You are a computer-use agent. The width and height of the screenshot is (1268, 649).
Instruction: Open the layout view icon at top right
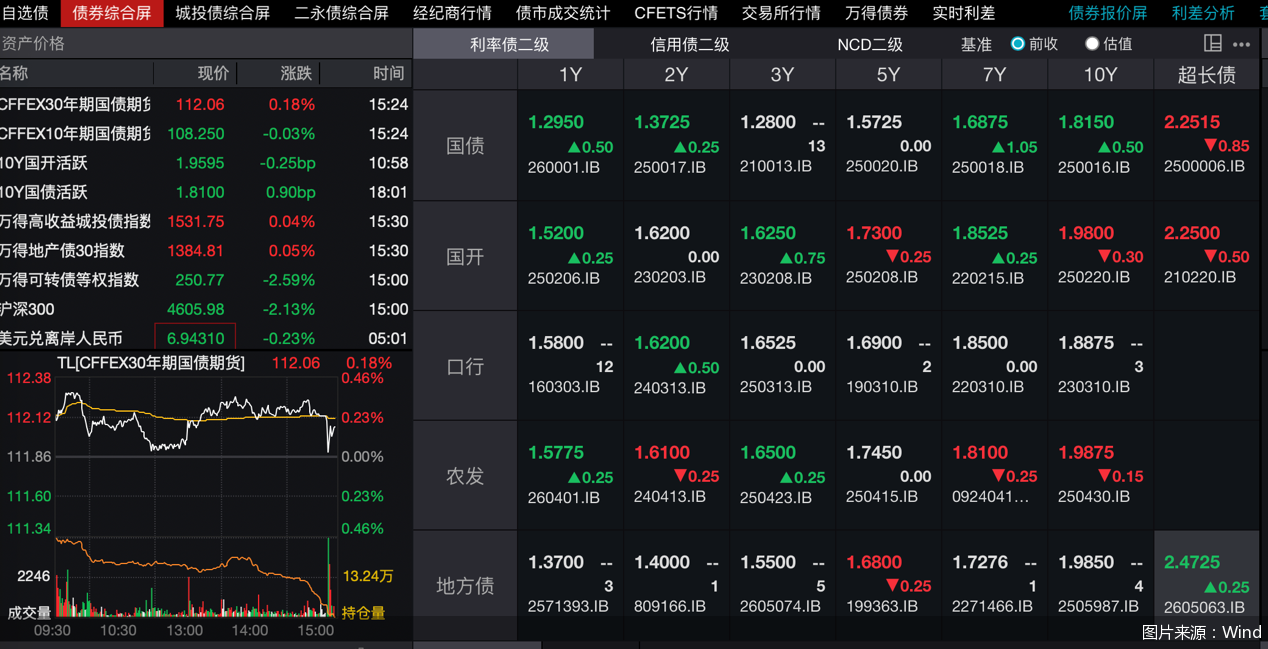click(x=1213, y=43)
